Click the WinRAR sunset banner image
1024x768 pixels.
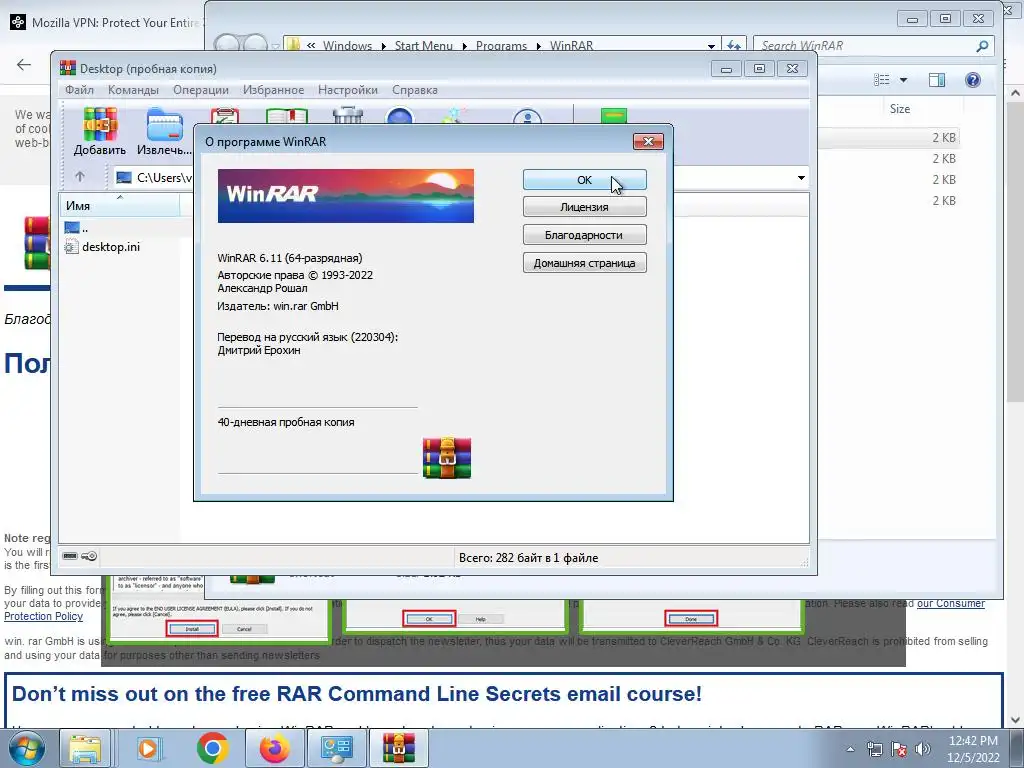[x=345, y=196]
